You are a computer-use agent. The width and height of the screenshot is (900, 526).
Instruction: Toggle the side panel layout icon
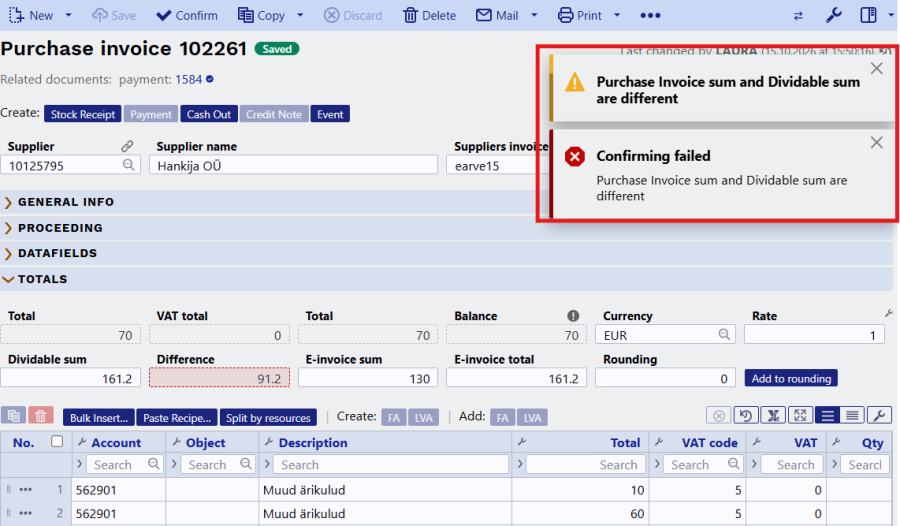[x=868, y=15]
